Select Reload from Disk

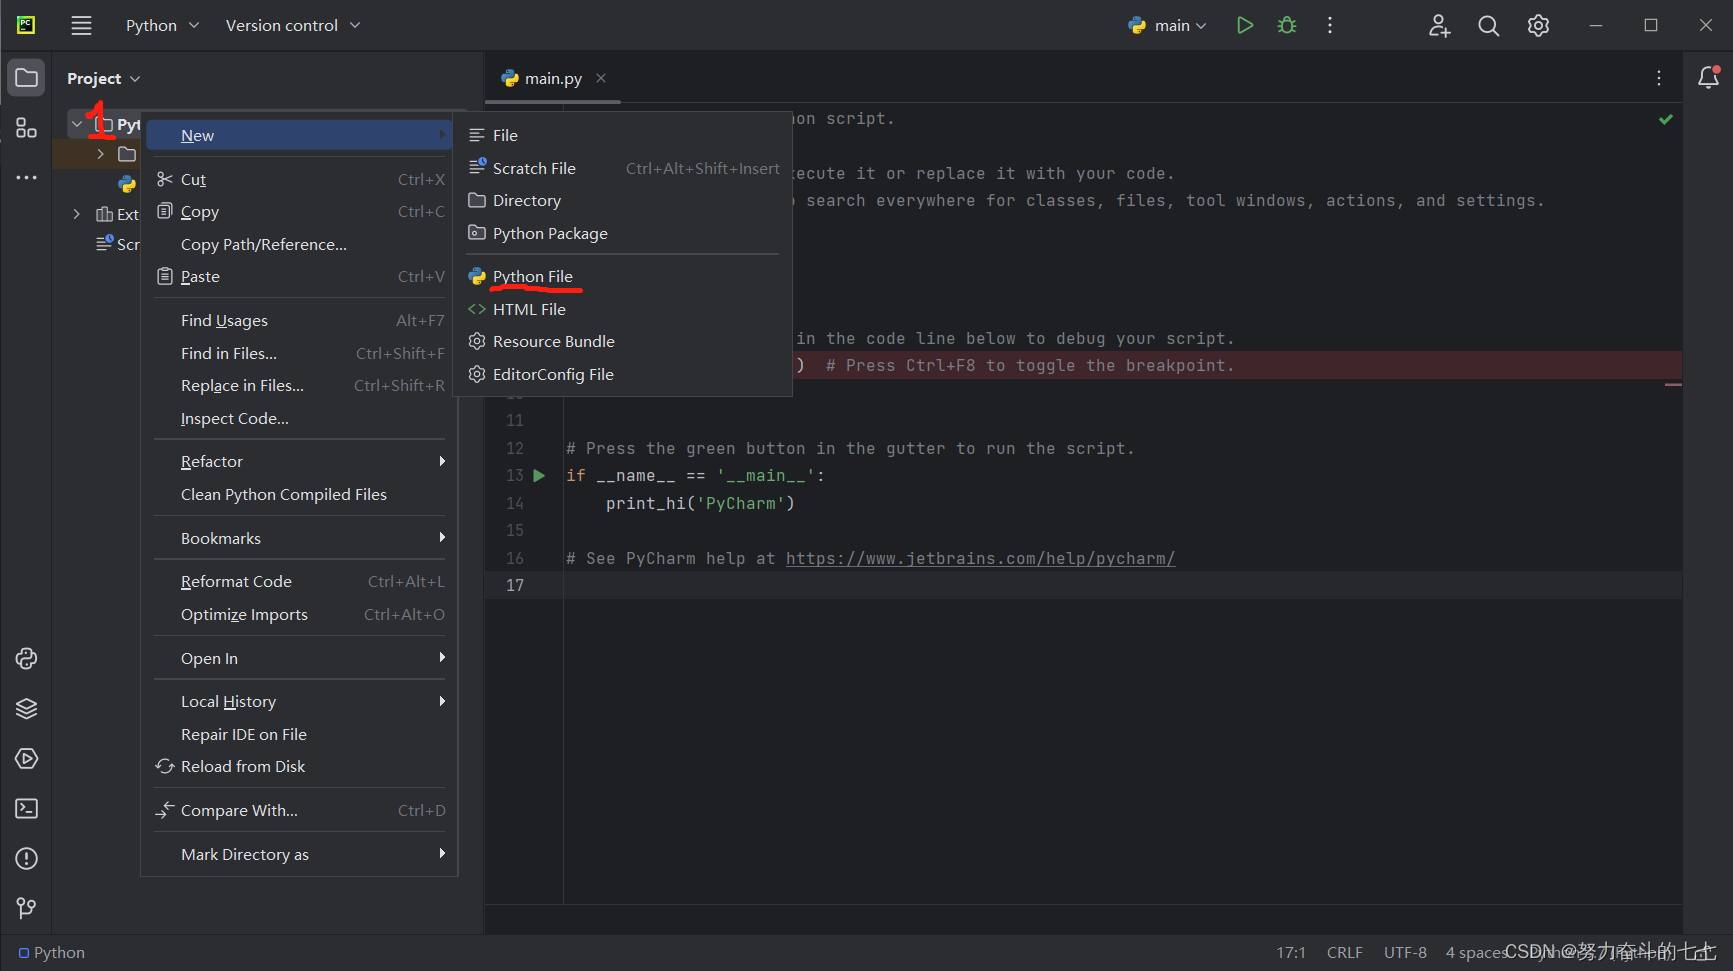tap(300, 766)
